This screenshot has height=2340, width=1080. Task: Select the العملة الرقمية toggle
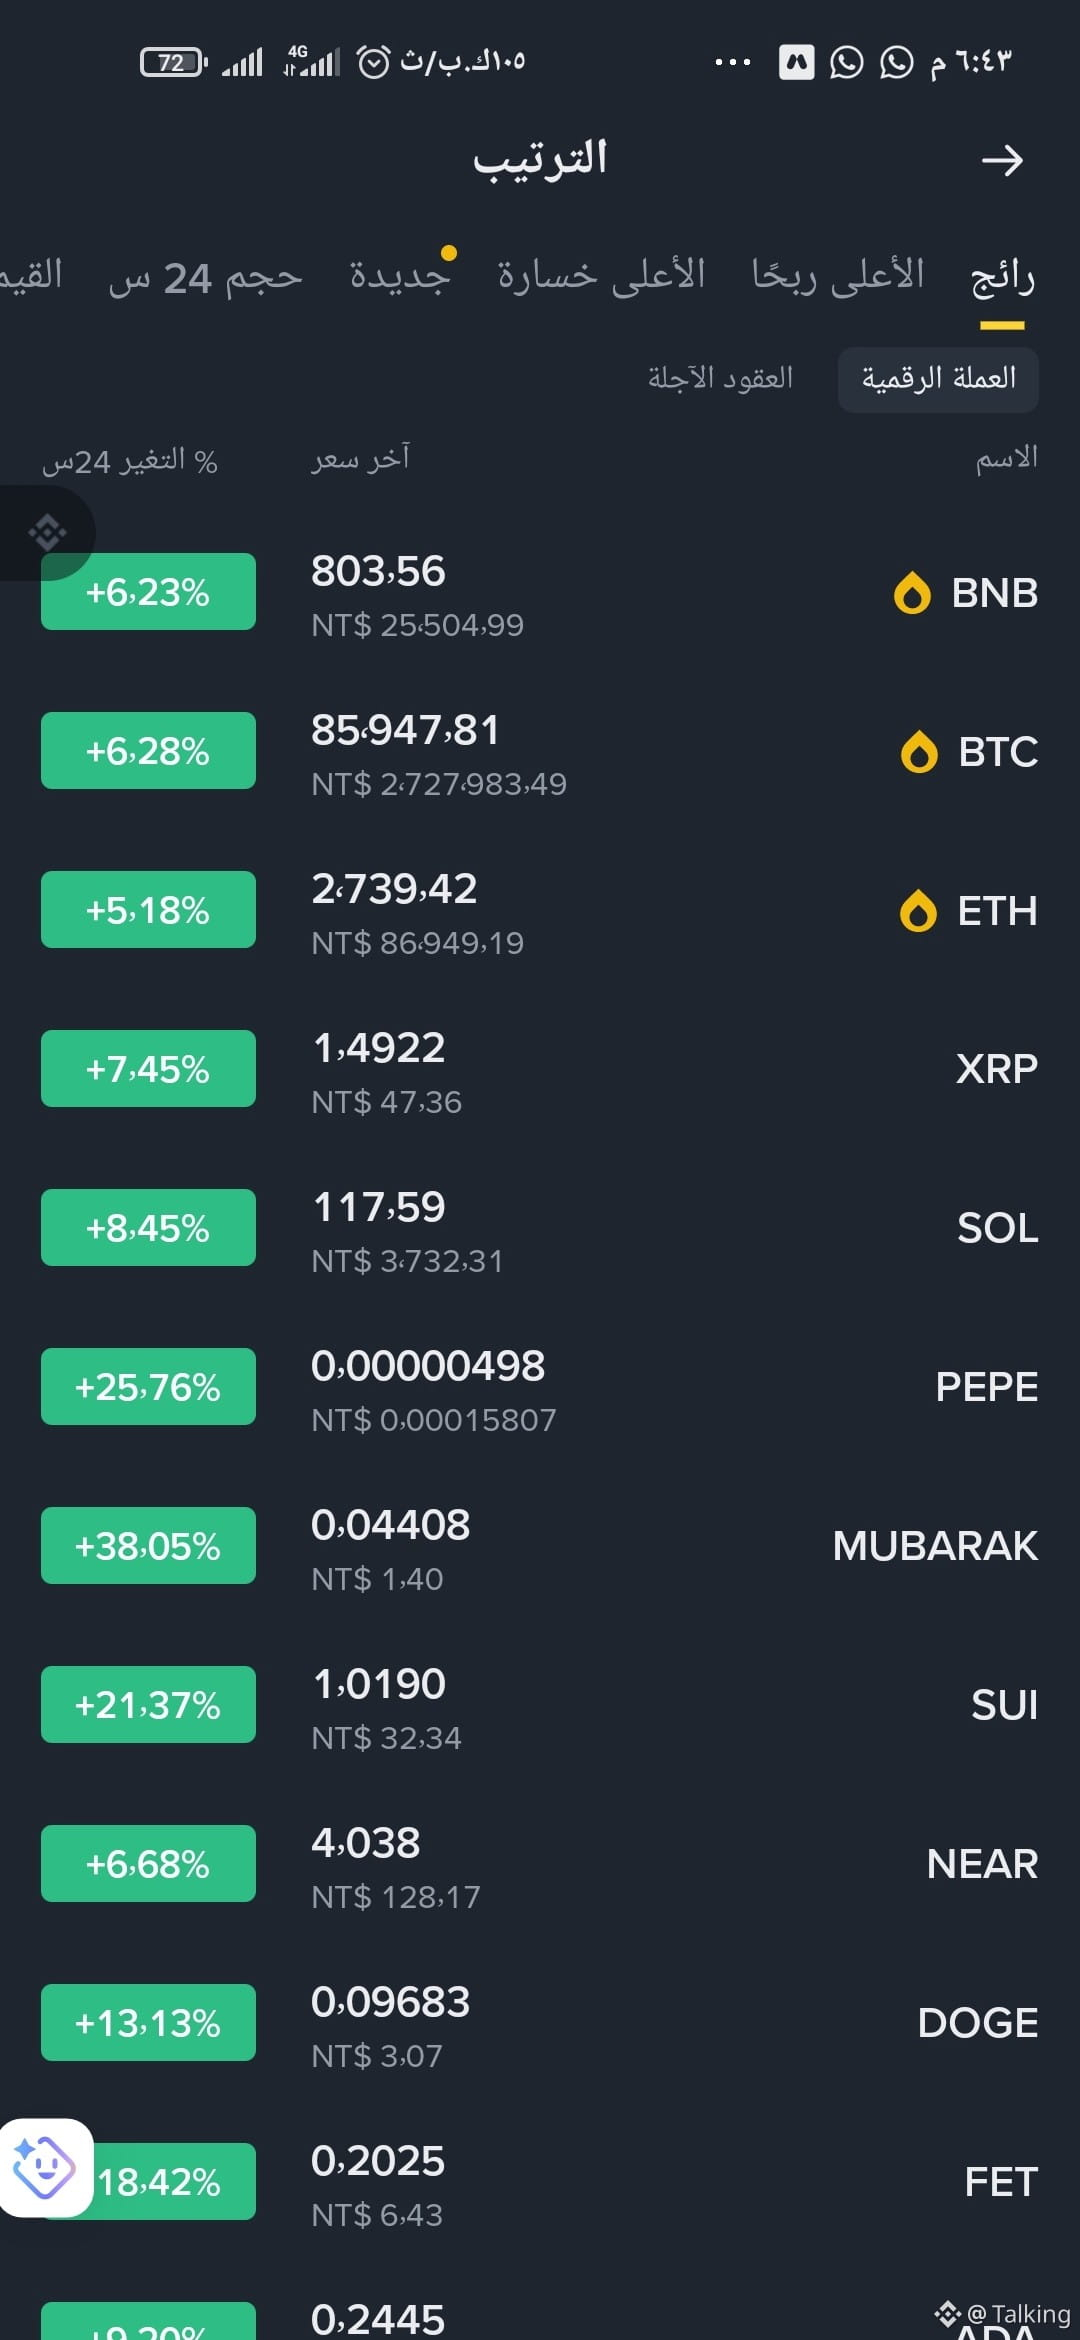point(938,379)
